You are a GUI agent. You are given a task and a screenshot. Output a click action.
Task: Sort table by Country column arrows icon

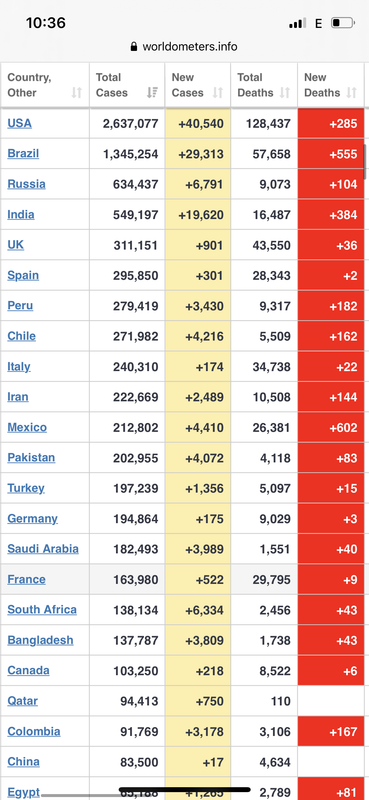pos(77,92)
